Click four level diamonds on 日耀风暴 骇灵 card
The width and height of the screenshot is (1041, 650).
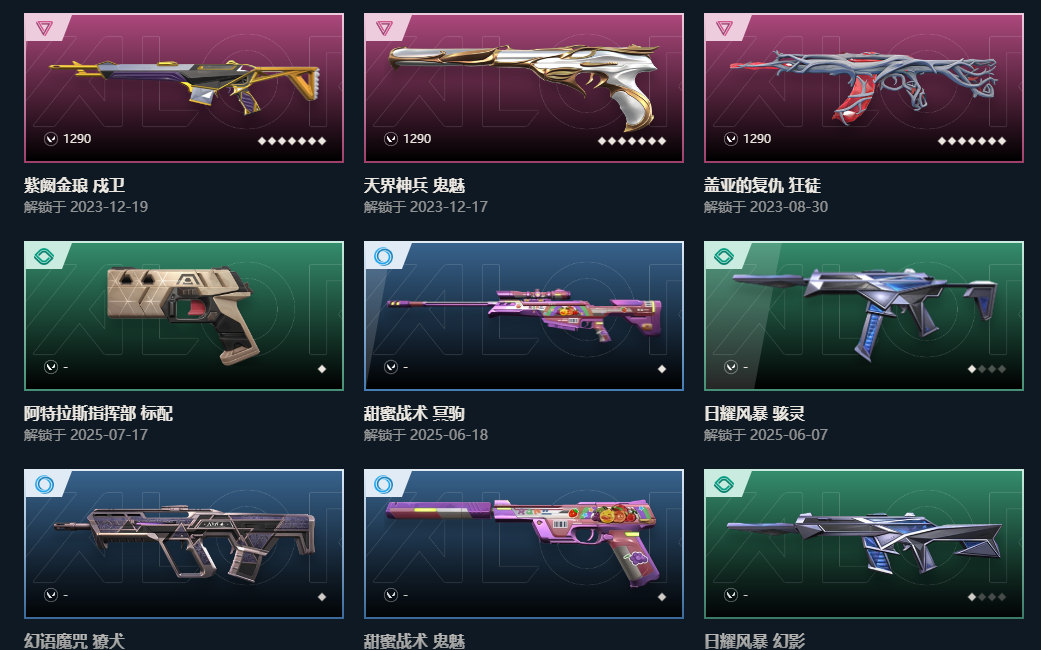pos(987,368)
